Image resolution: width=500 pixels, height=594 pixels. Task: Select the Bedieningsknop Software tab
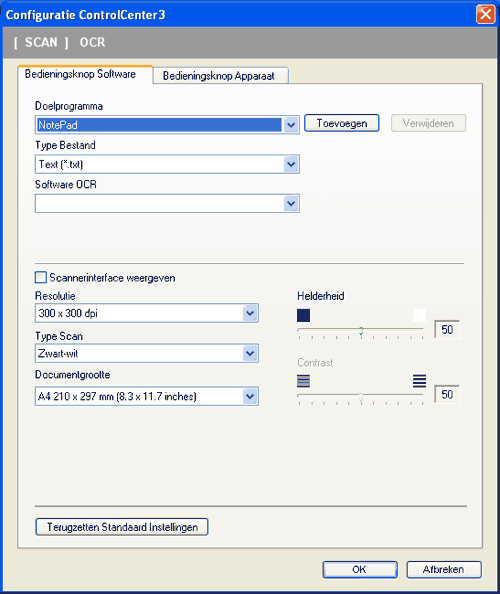[85, 74]
